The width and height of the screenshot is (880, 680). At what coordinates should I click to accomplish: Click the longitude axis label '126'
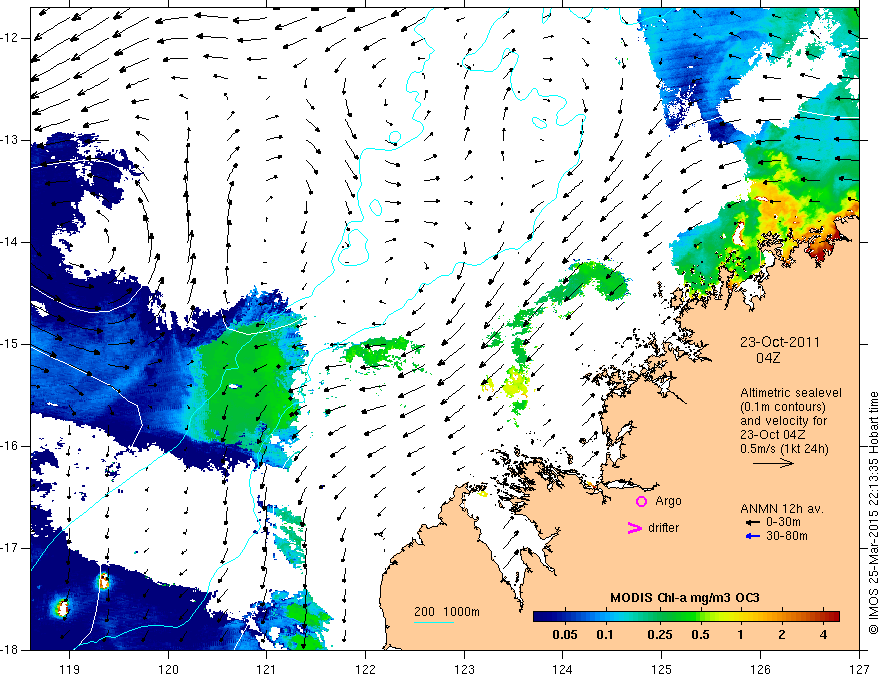pyautogui.click(x=760, y=669)
